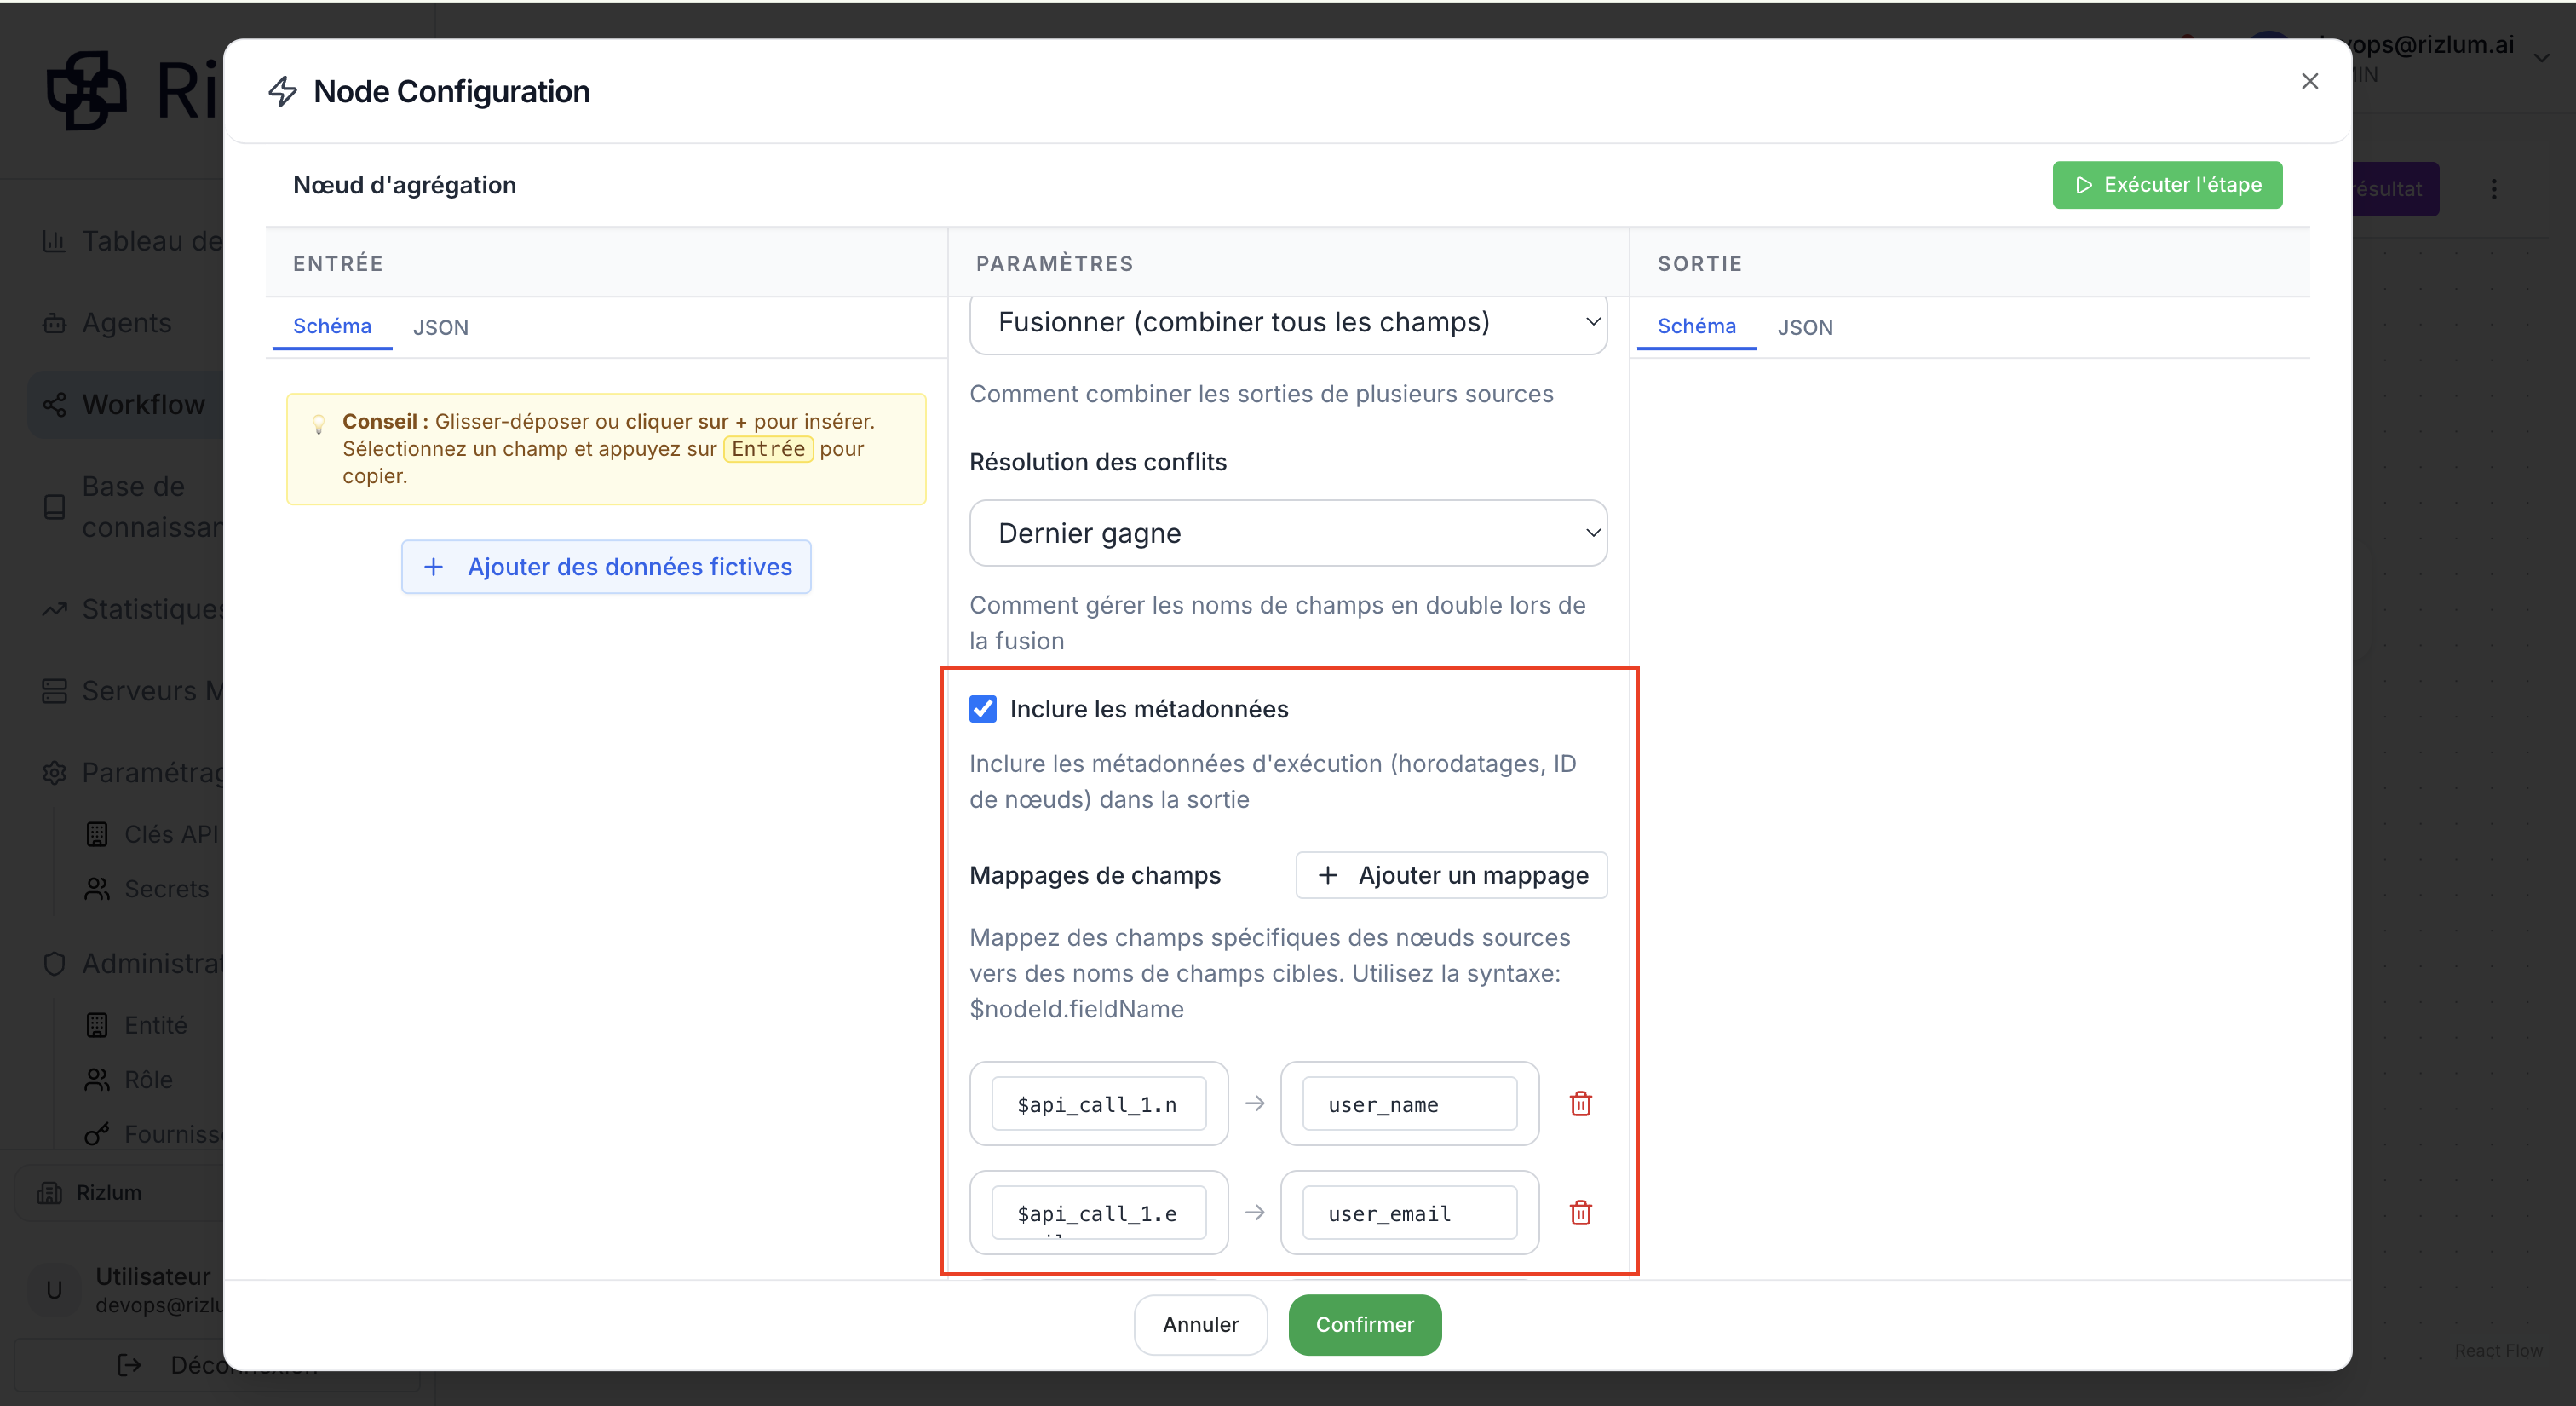
Task: Click the Clés API building icon
Action: (x=97, y=834)
